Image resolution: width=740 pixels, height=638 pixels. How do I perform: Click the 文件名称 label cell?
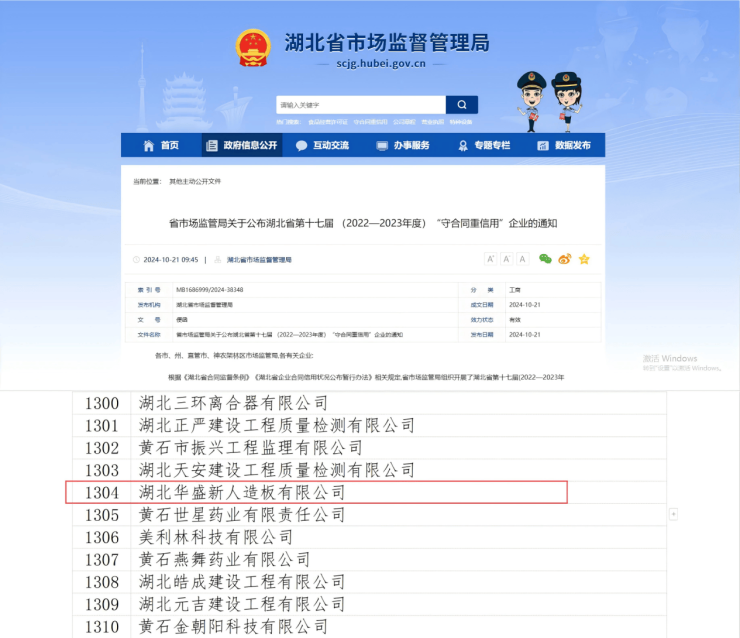149,335
